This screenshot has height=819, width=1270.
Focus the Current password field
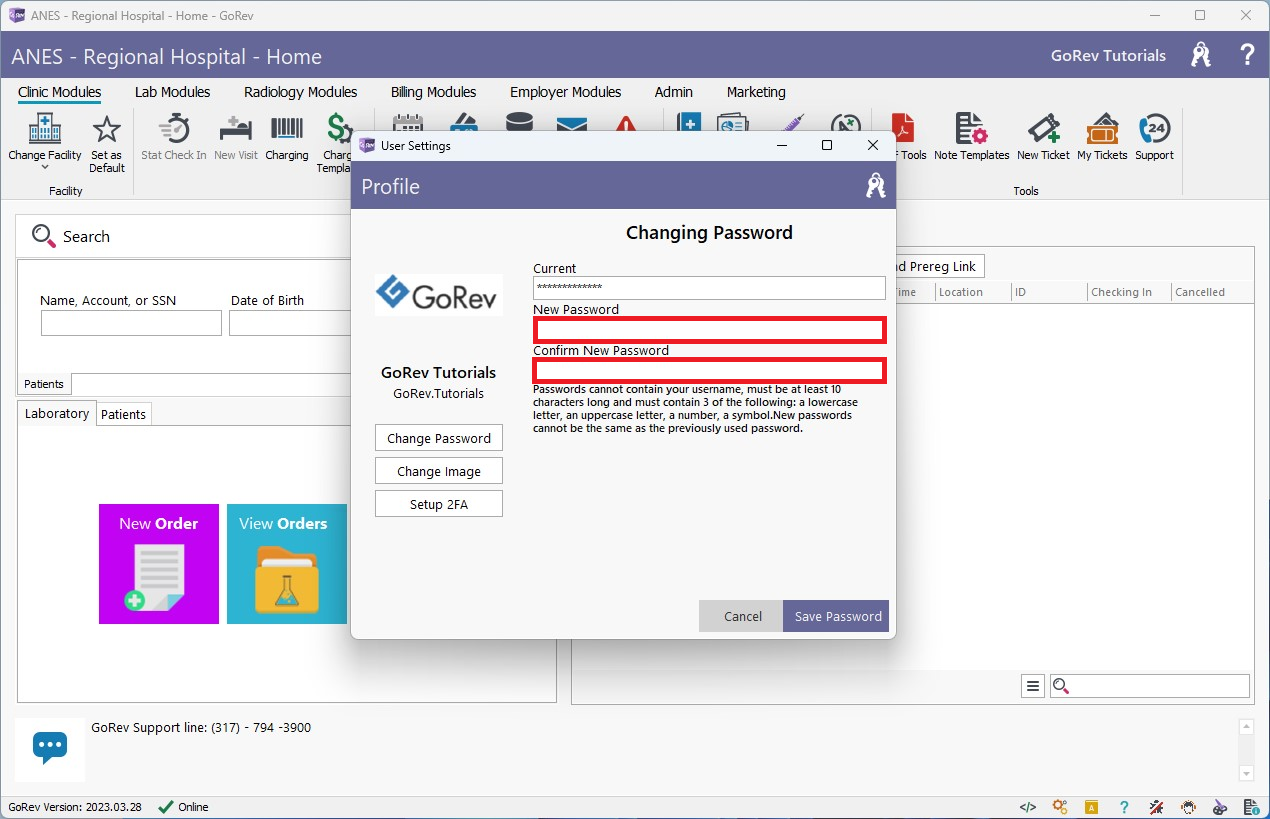[709, 288]
